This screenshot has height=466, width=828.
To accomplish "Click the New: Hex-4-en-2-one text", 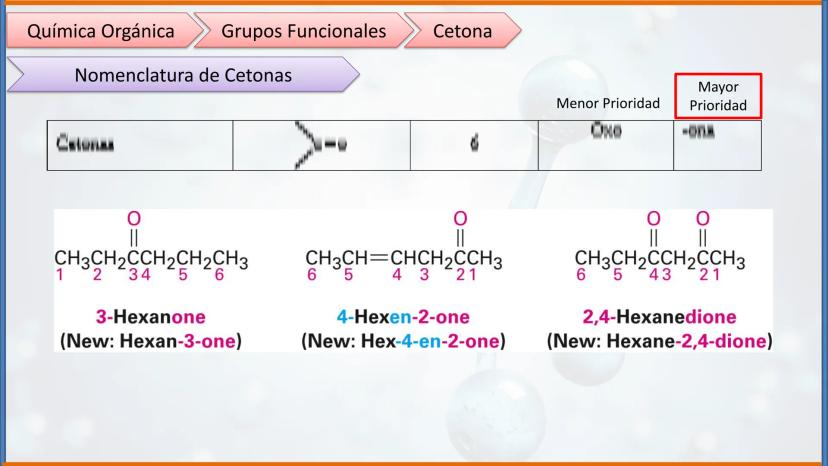I will click(404, 341).
